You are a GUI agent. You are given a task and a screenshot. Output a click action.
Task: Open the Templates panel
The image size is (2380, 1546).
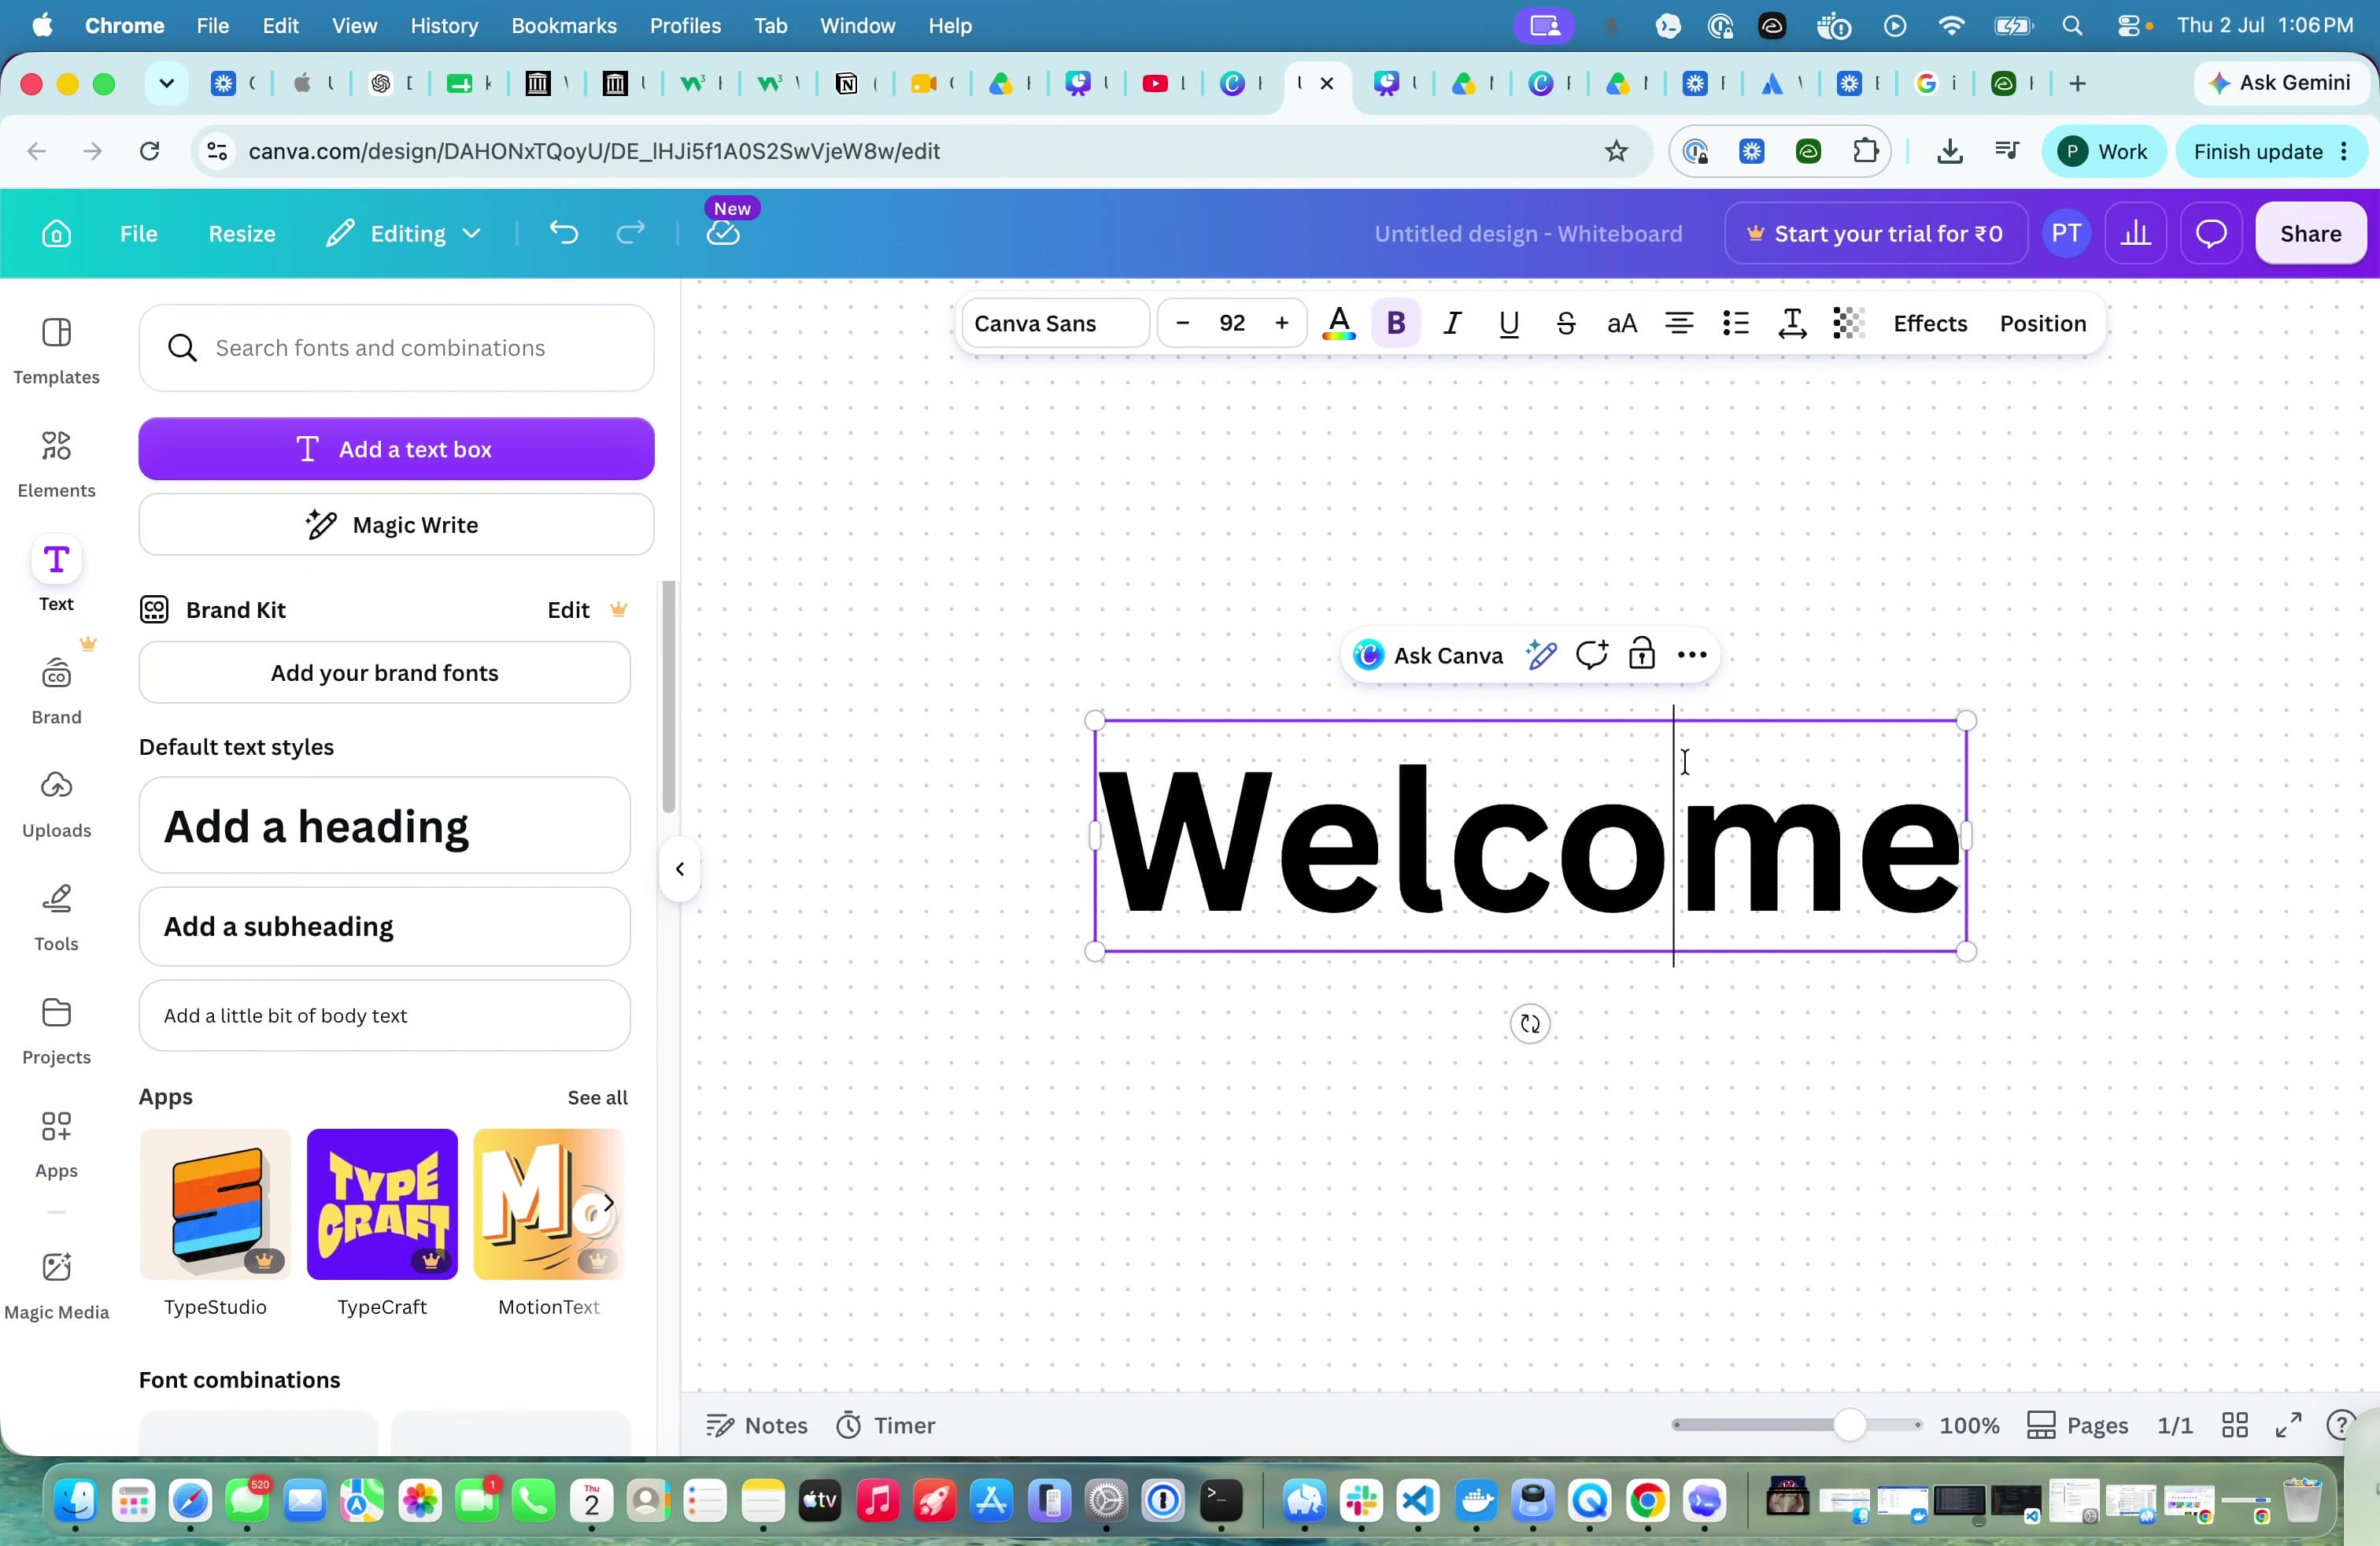(56, 350)
